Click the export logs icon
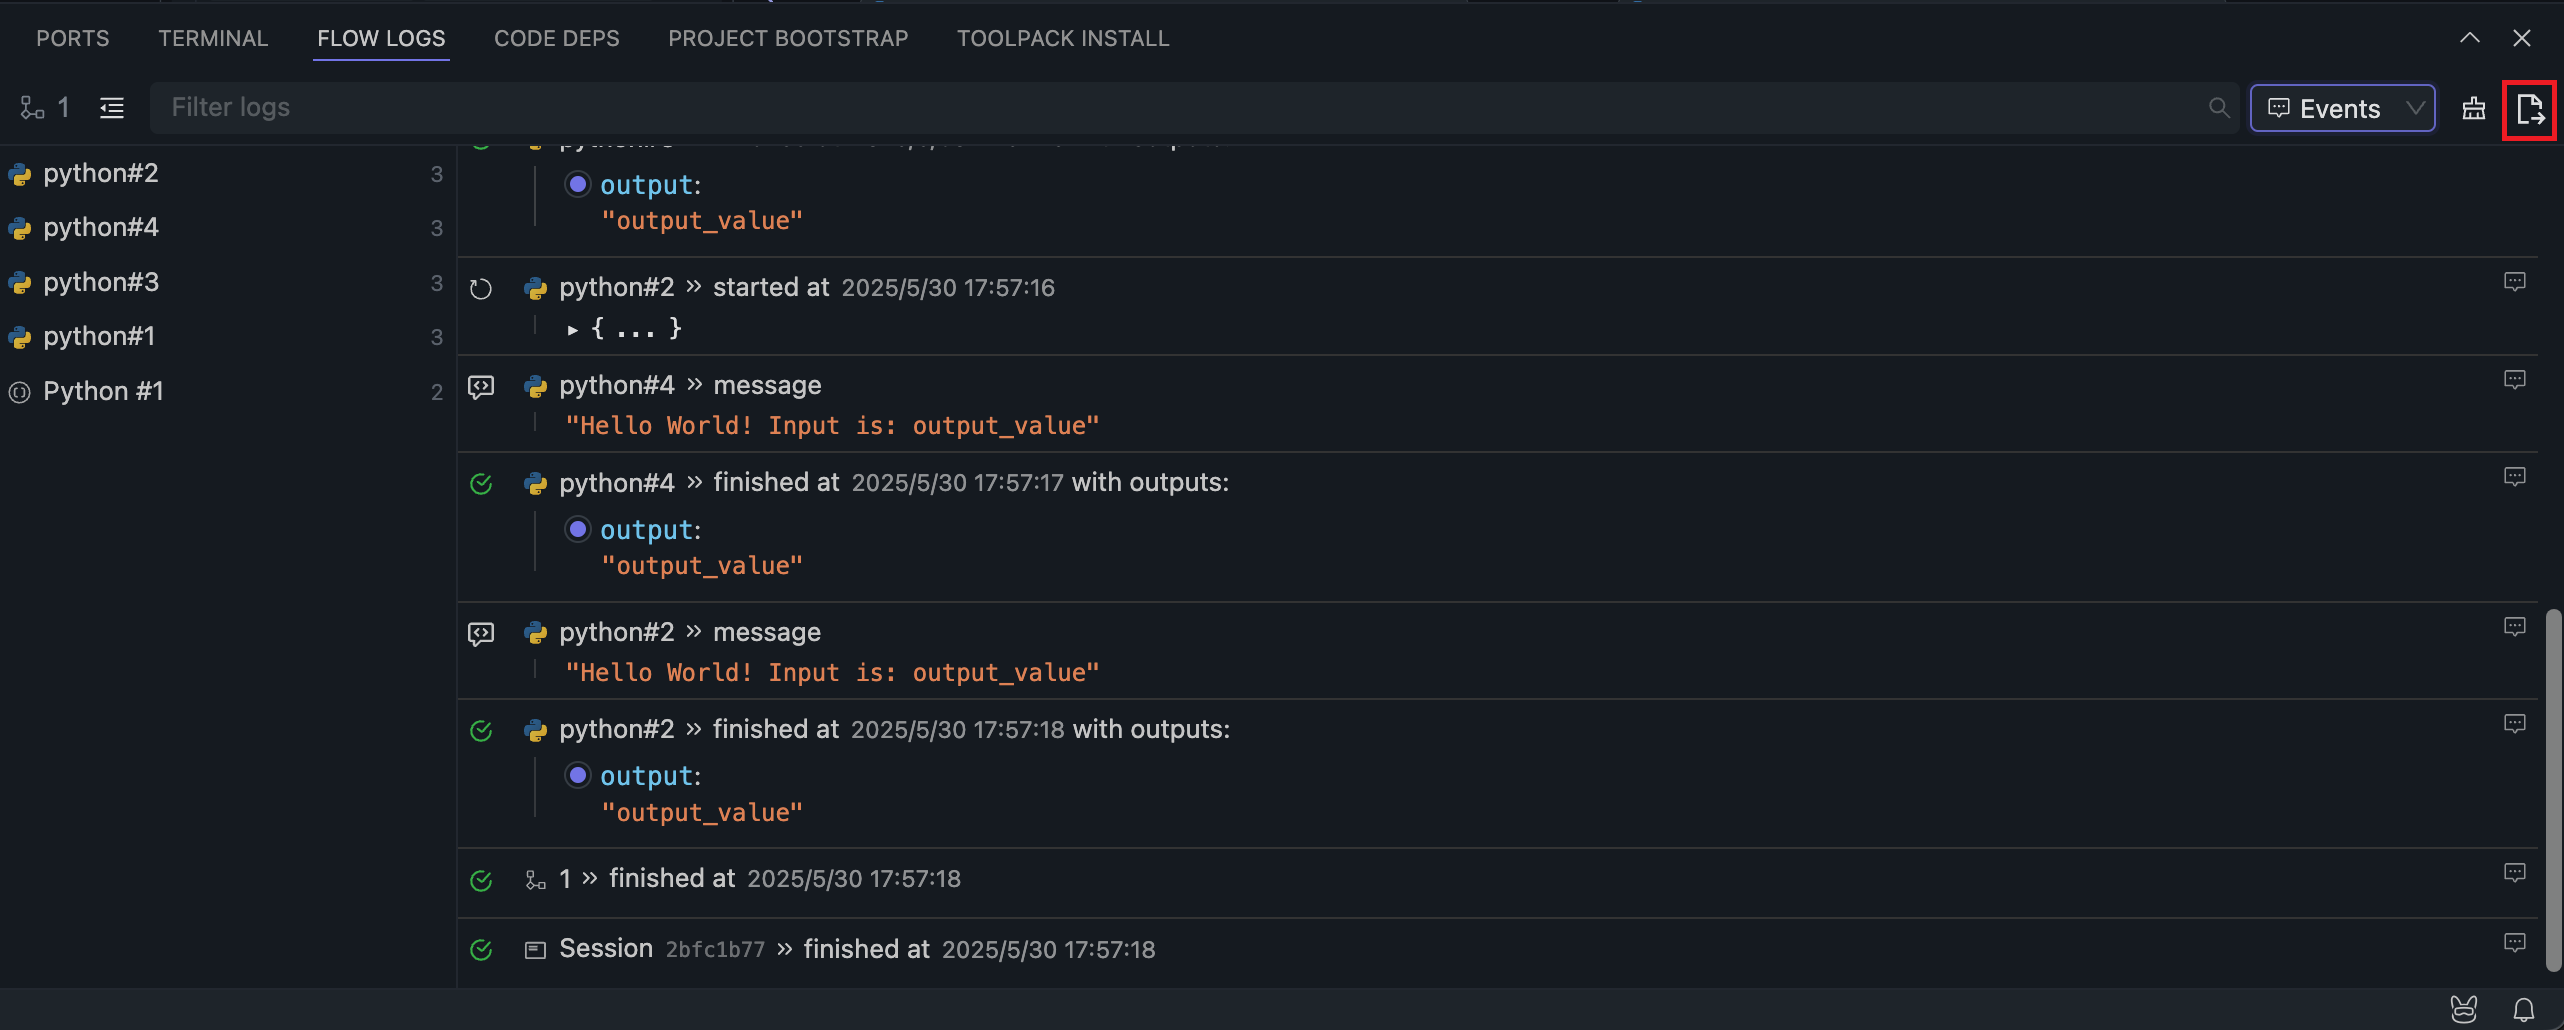Viewport: 2564px width, 1030px height. click(2529, 109)
